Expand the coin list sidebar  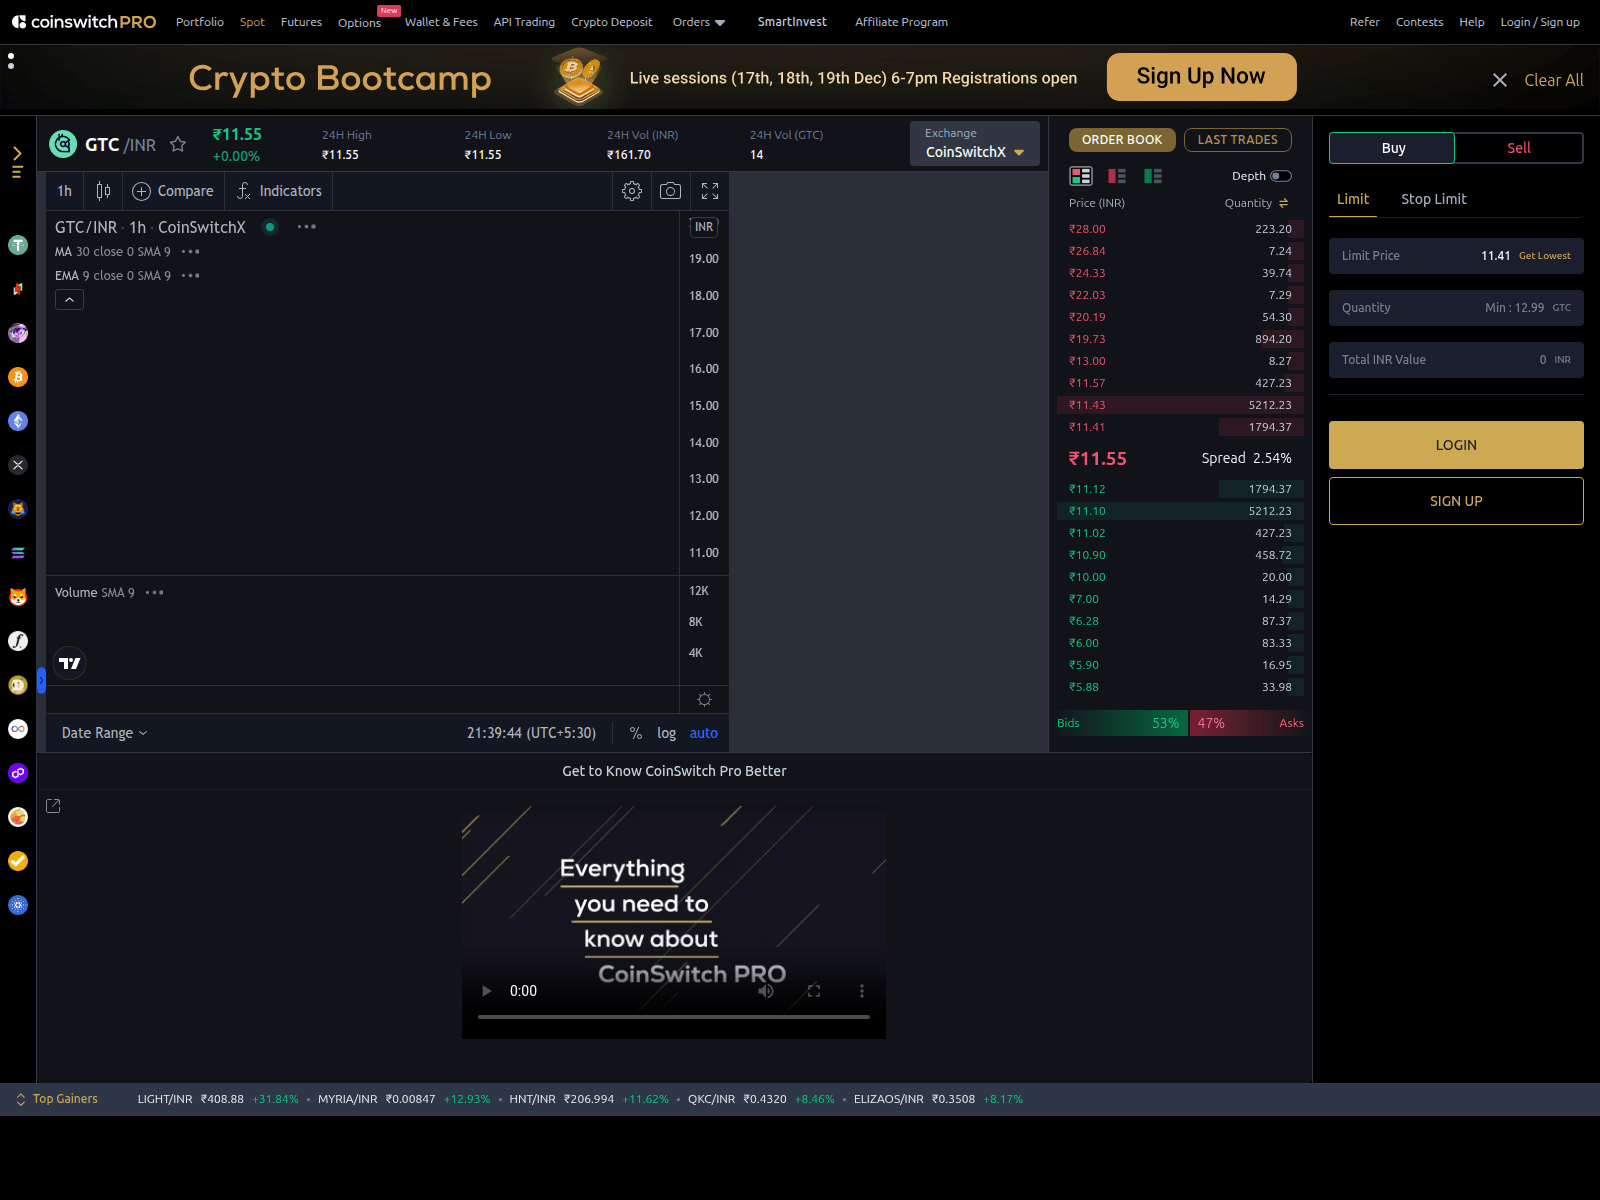[17, 162]
